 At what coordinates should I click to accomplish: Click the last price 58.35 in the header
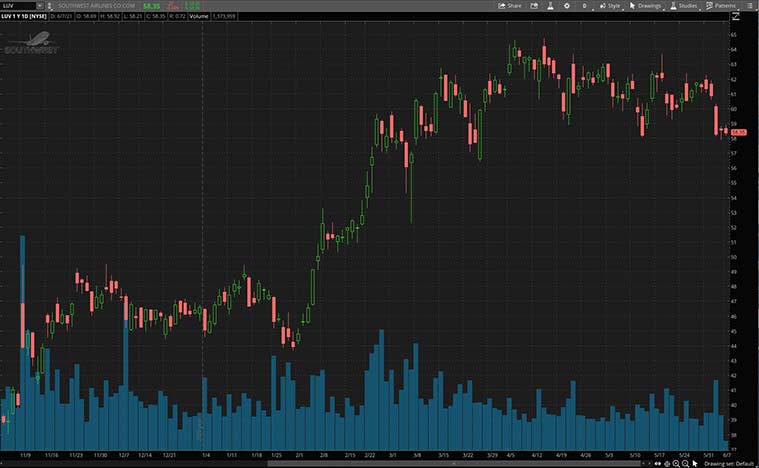[152, 6]
